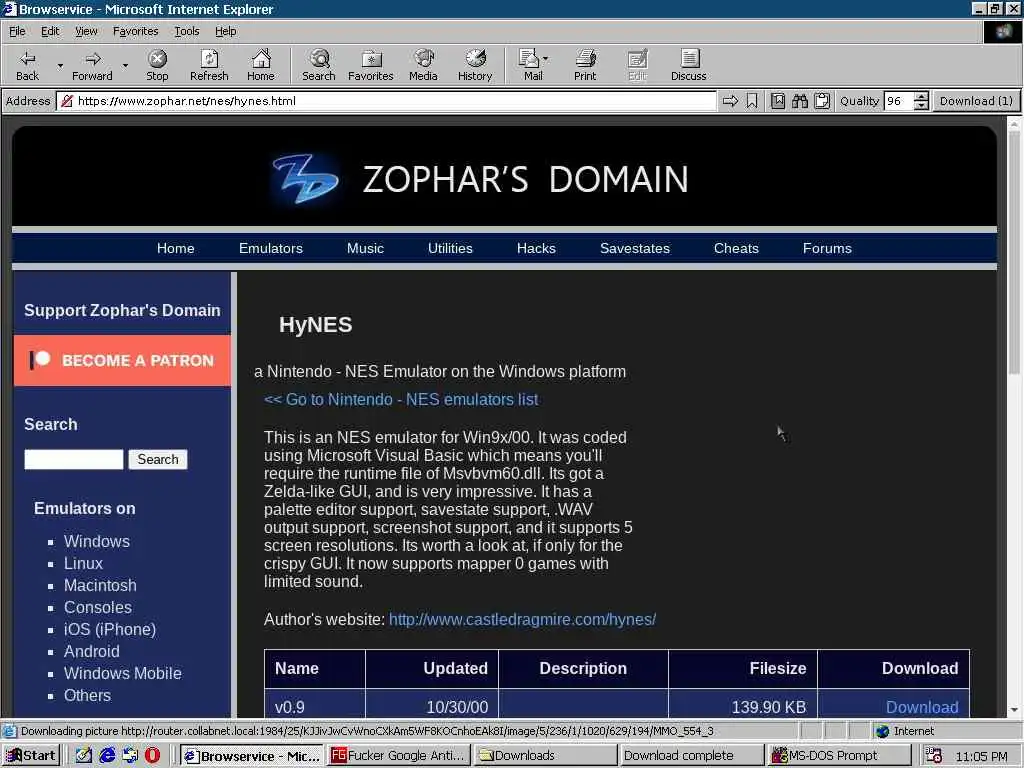Print the current page
The image size is (1024, 768).
pyautogui.click(x=585, y=65)
